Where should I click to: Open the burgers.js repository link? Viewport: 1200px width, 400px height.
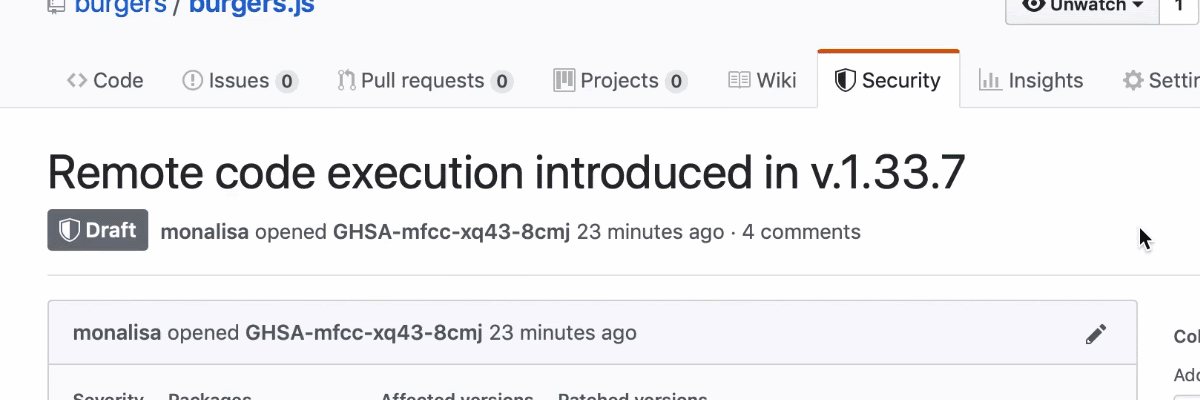coord(252,6)
